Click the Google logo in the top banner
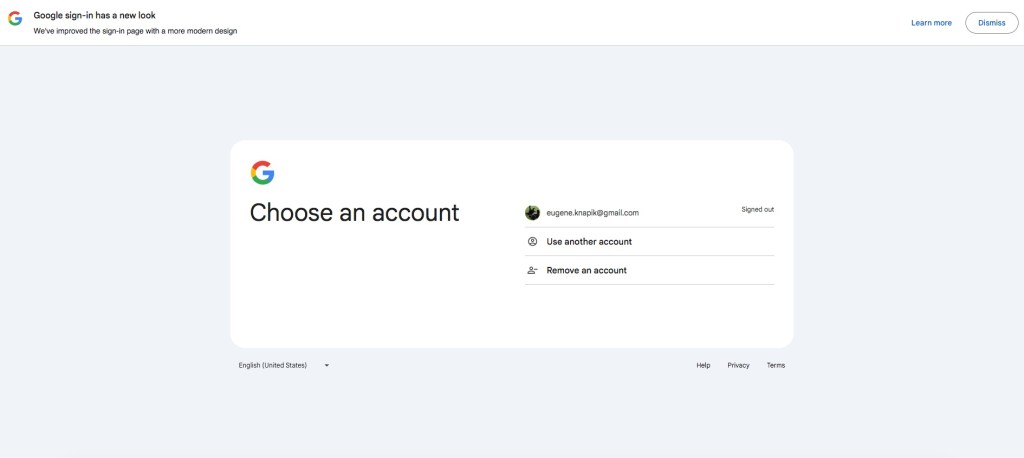Image resolution: width=1024 pixels, height=458 pixels. tap(15, 19)
